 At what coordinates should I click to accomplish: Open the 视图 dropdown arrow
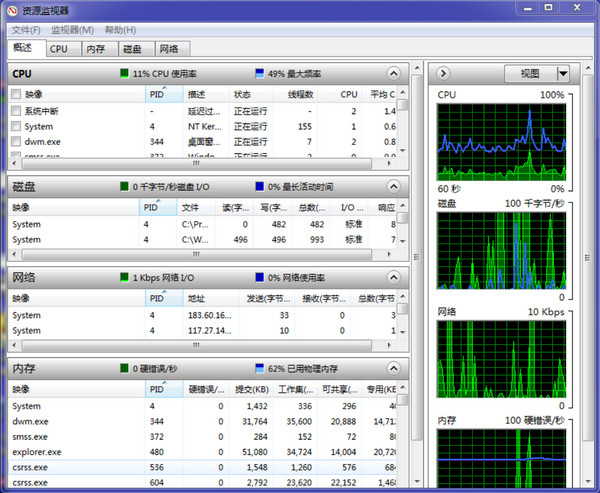tap(563, 73)
